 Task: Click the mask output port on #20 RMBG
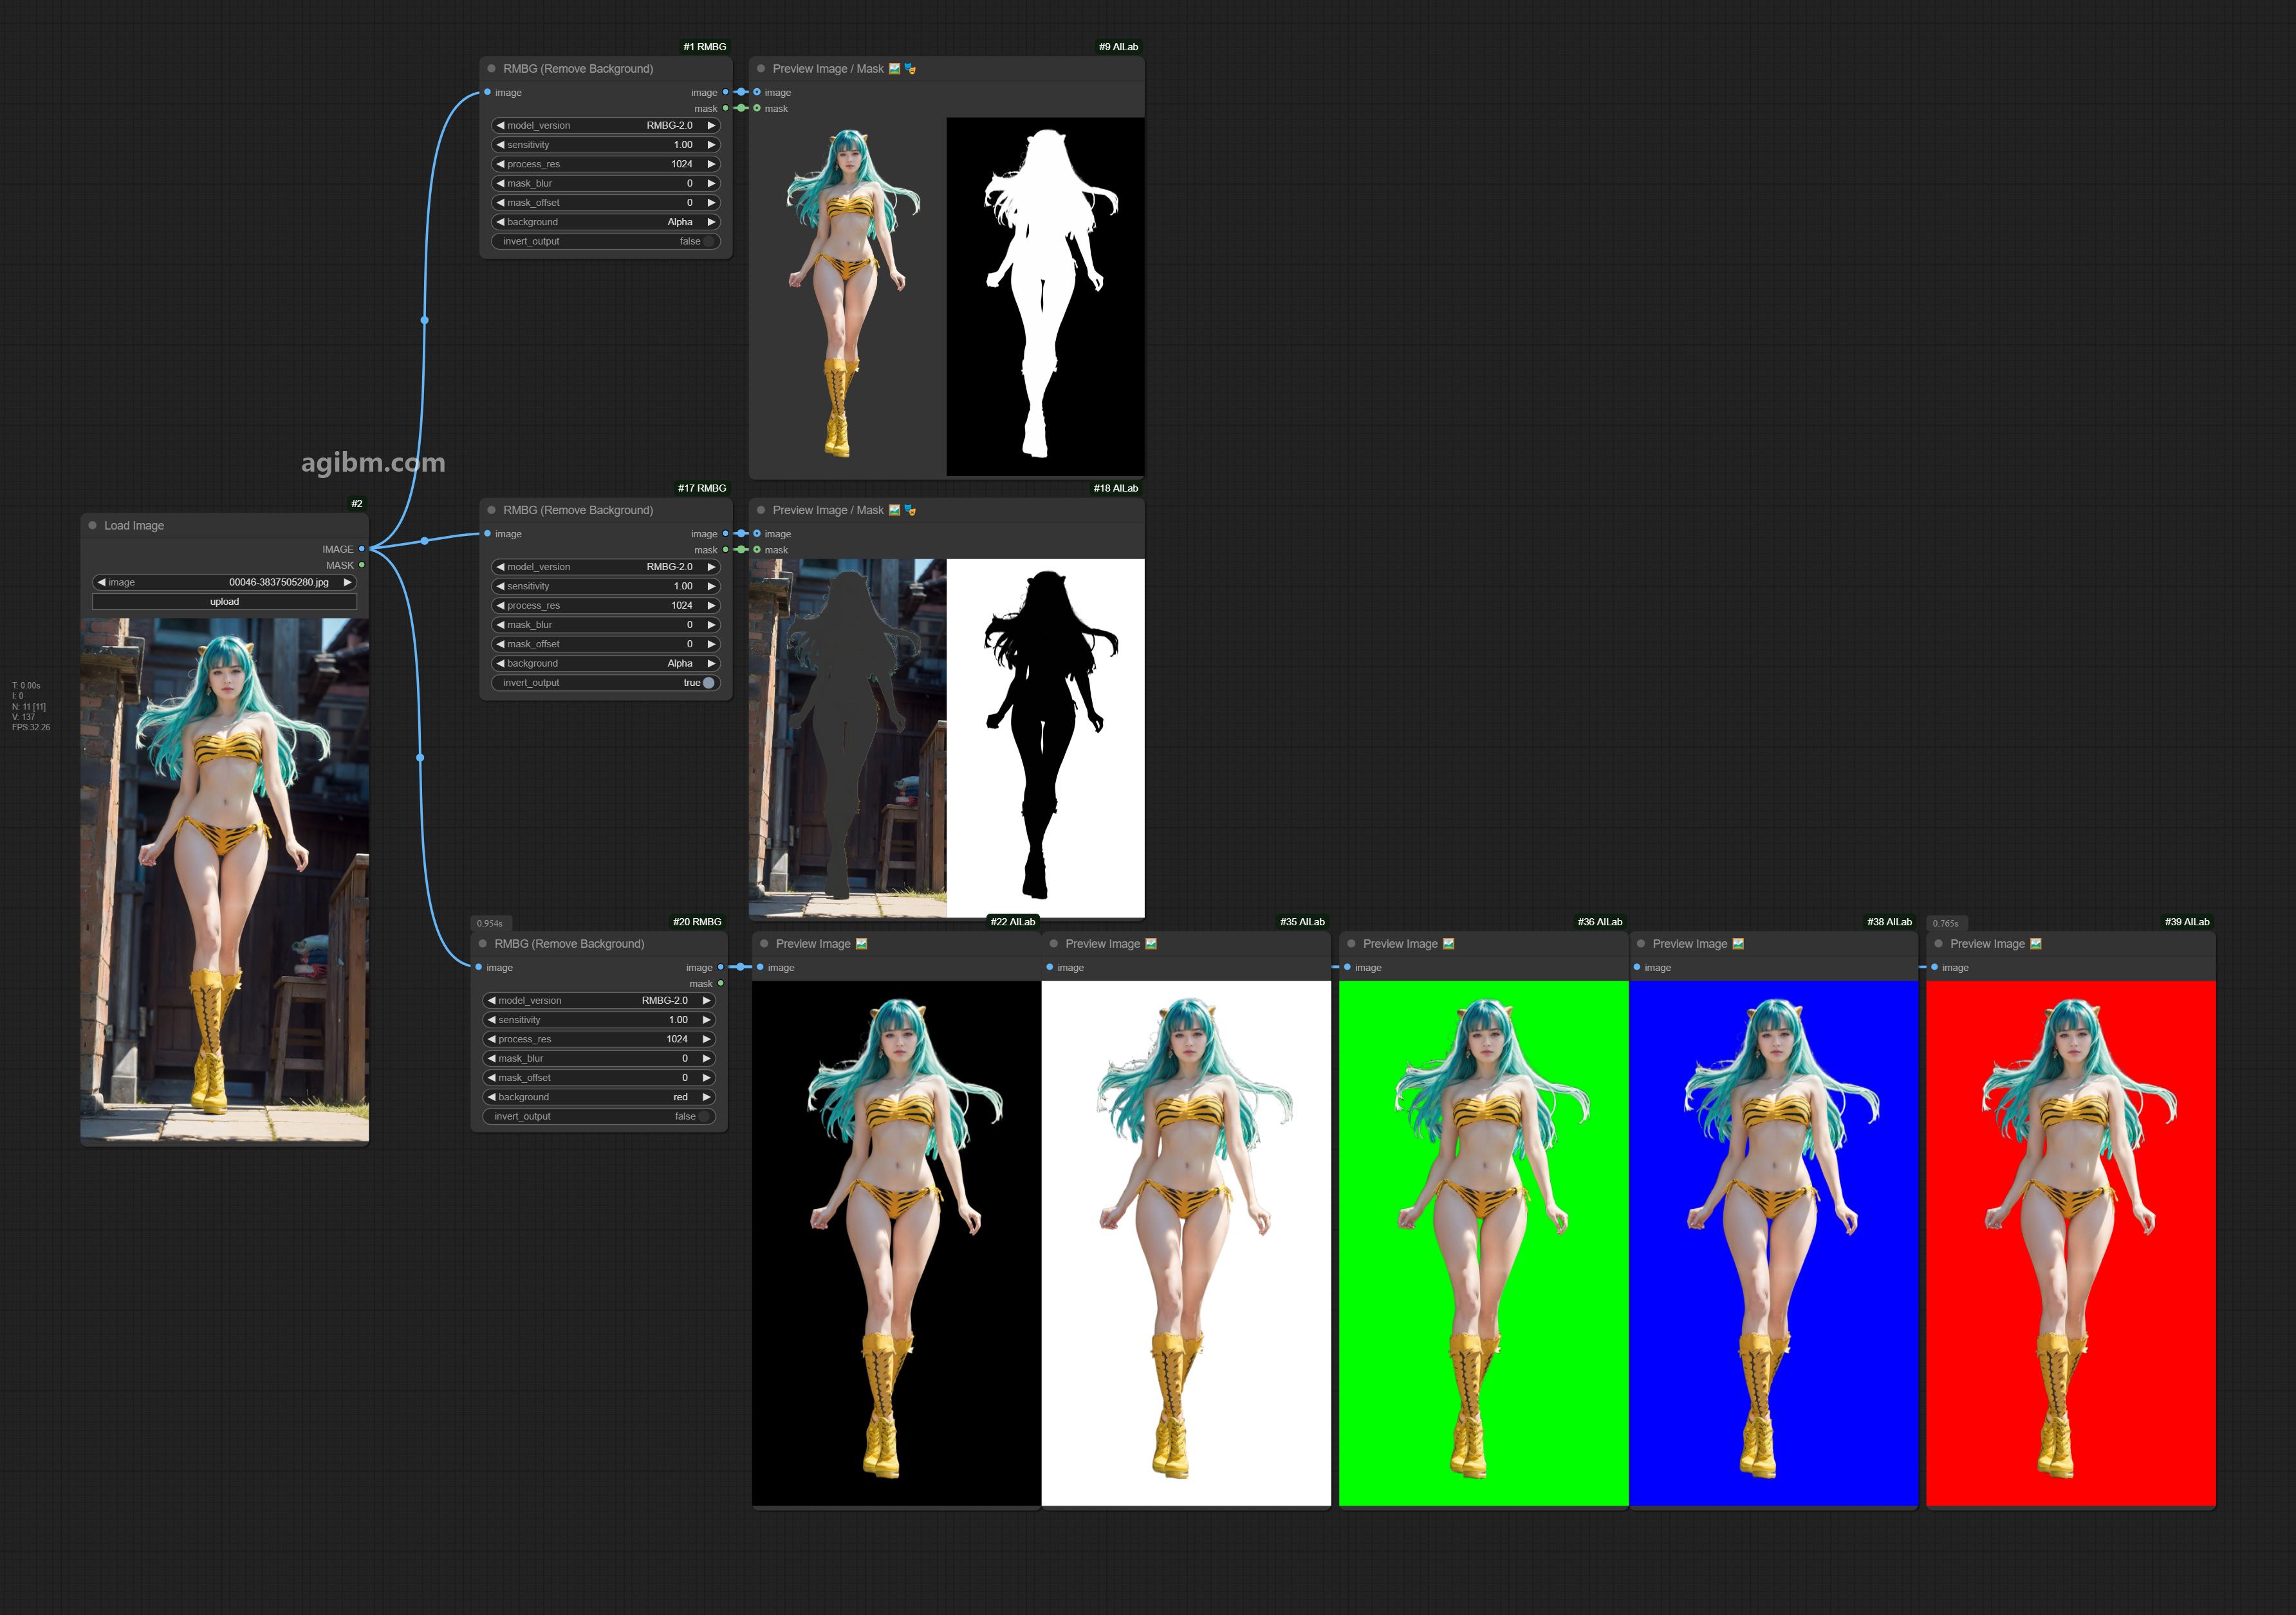pyautogui.click(x=721, y=984)
